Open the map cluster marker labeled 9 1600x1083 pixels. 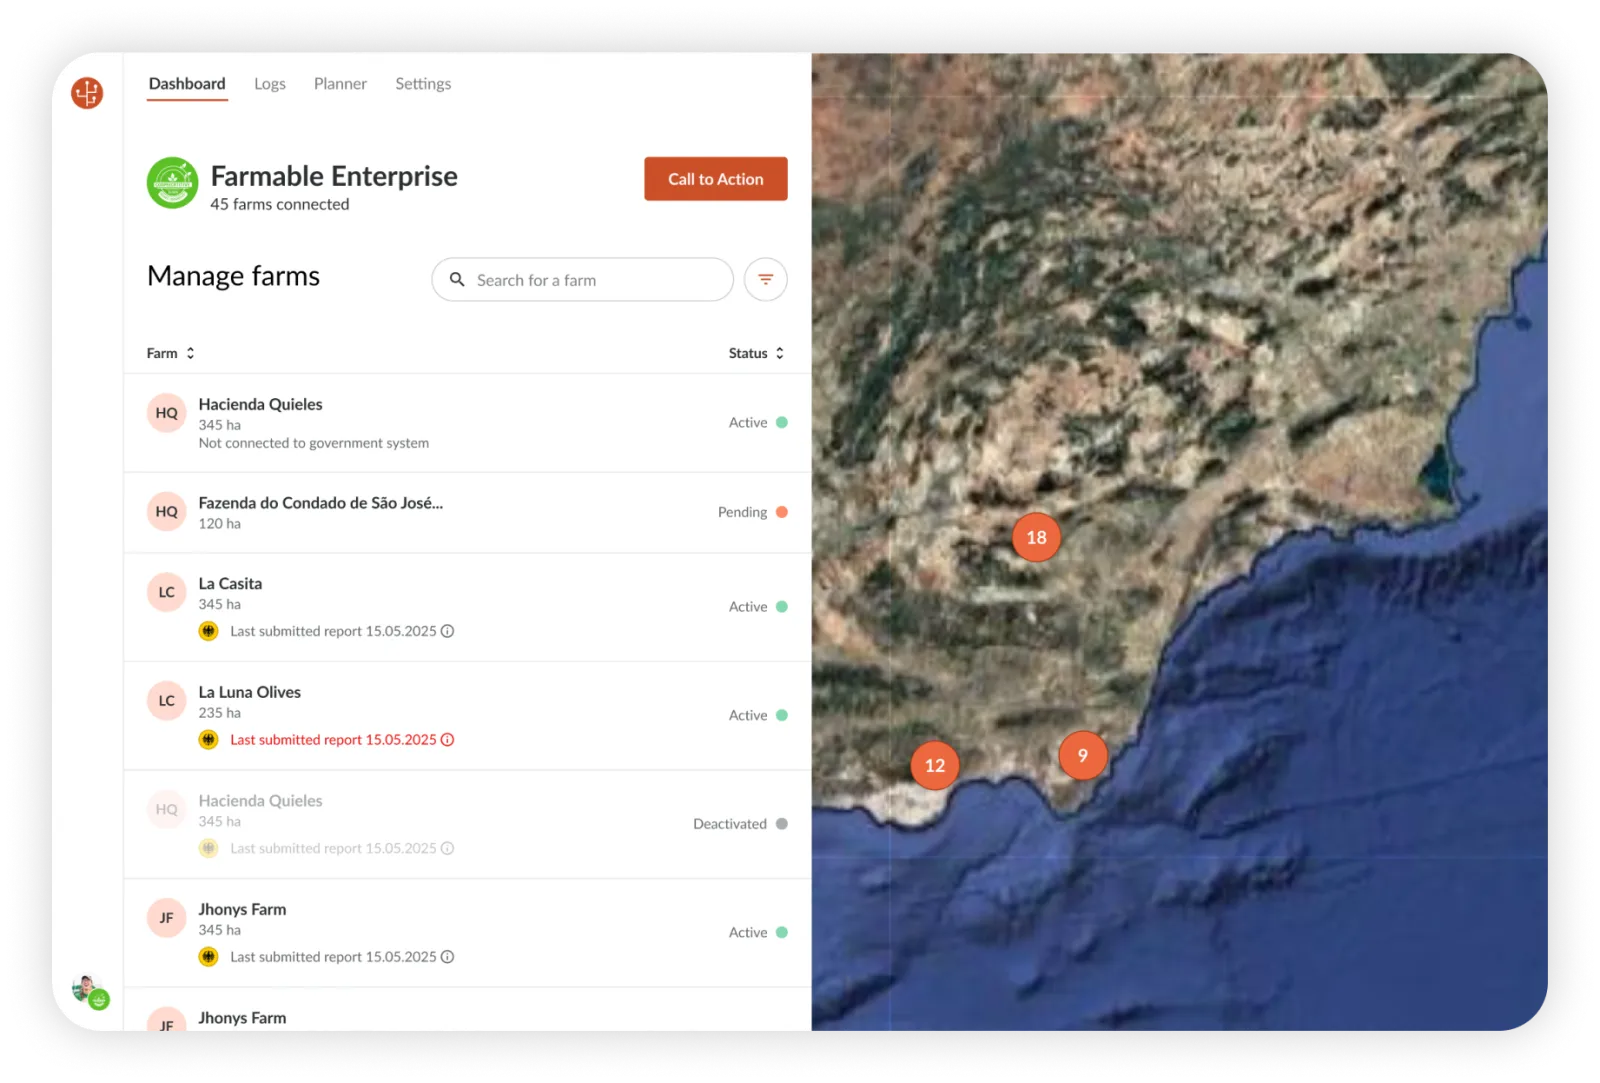(1083, 756)
